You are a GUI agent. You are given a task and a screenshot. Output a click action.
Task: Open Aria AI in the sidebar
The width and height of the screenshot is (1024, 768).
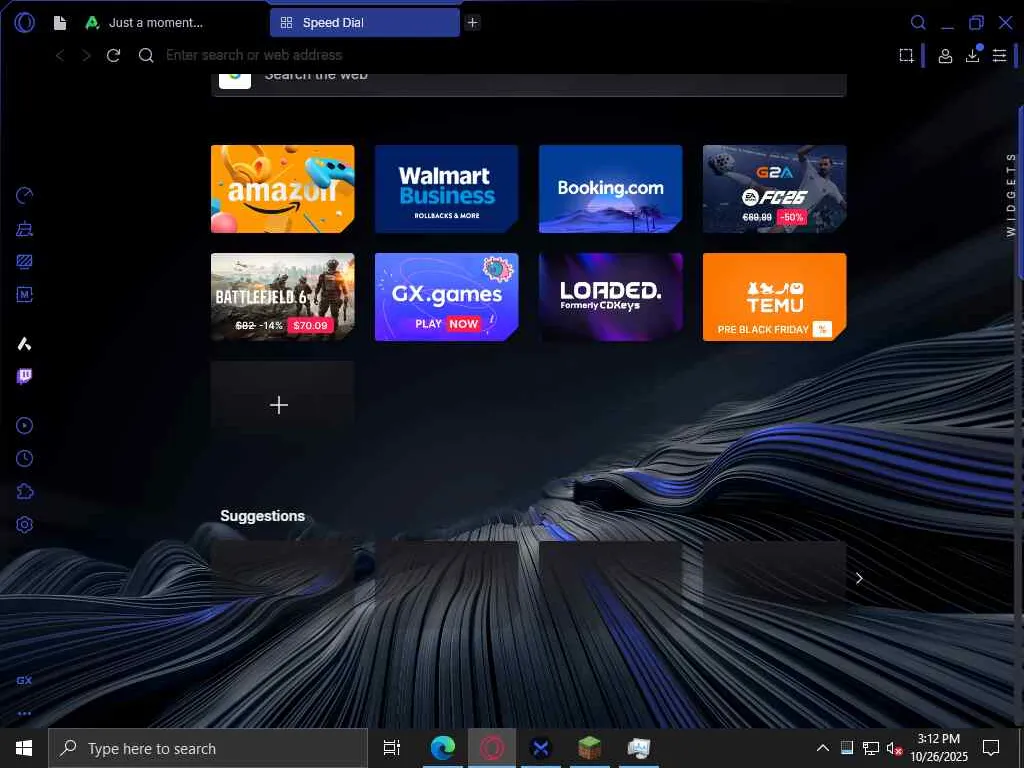point(24,344)
